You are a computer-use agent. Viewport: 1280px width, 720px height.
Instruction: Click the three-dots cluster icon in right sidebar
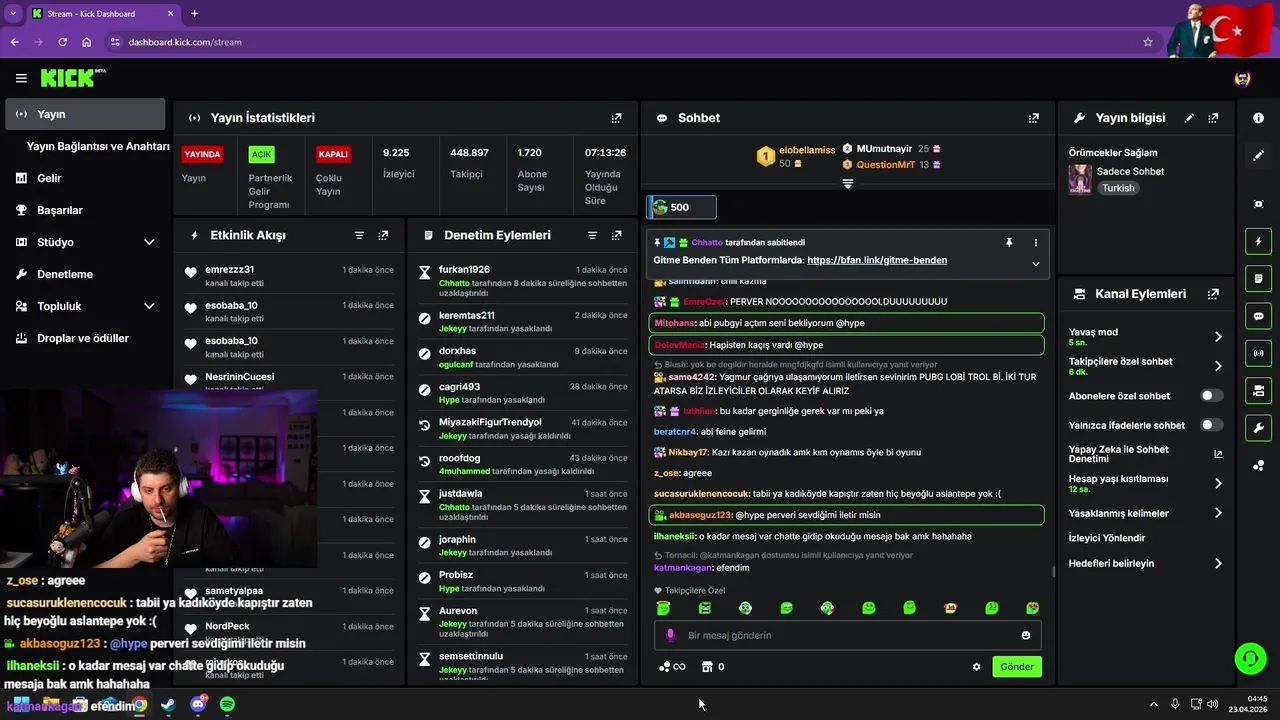(1258, 465)
